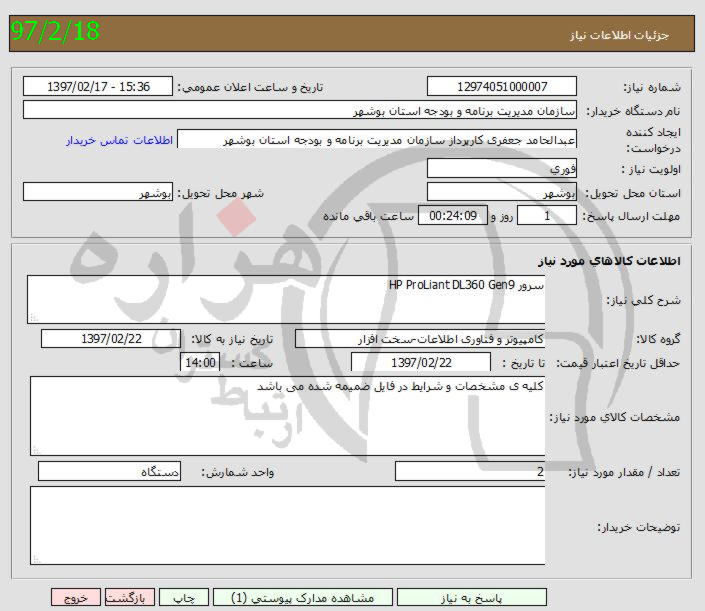705x611 pixels.
Task: Click the 'بازگشت' back button
Action: click(130, 598)
